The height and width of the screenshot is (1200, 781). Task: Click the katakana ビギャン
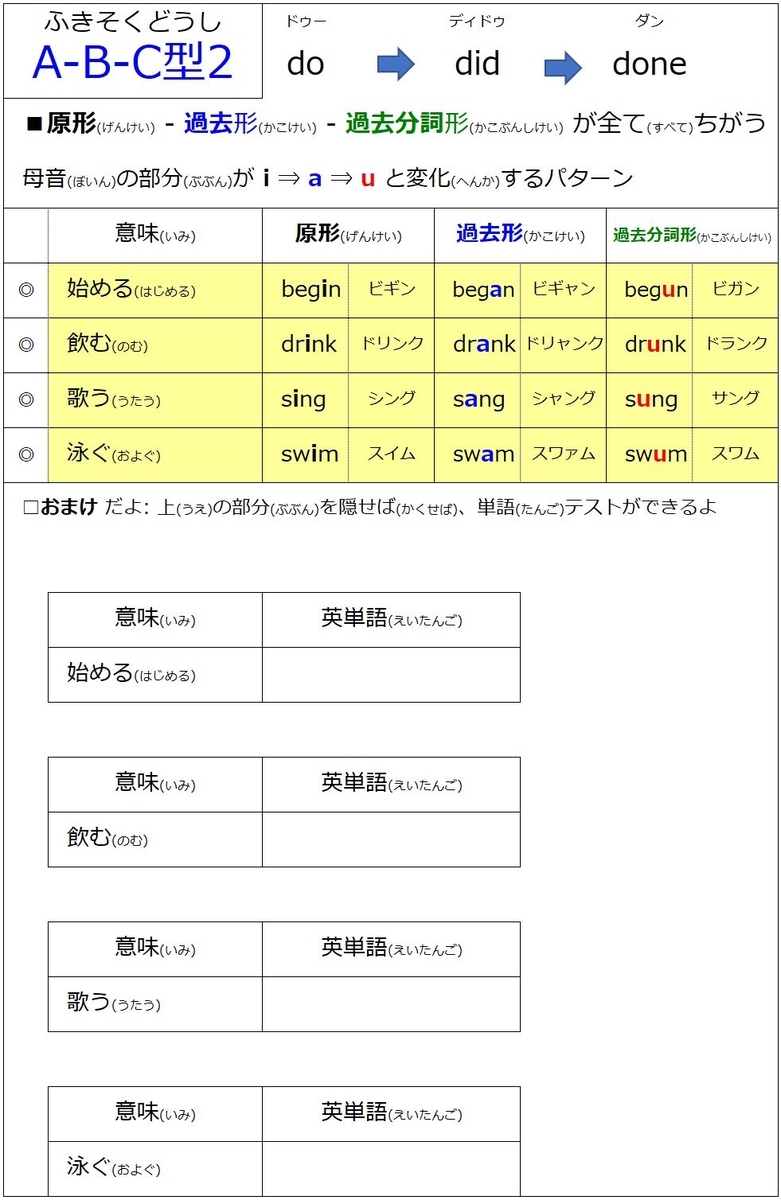coord(563,289)
